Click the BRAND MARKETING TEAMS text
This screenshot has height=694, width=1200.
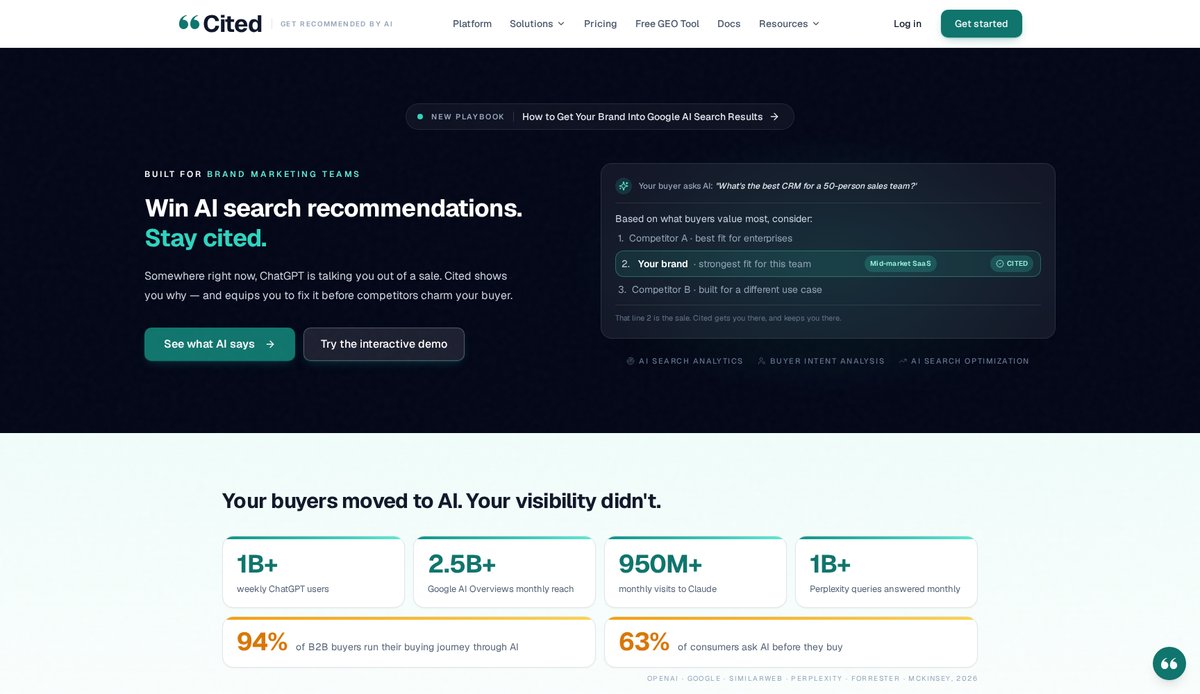[x=283, y=174]
